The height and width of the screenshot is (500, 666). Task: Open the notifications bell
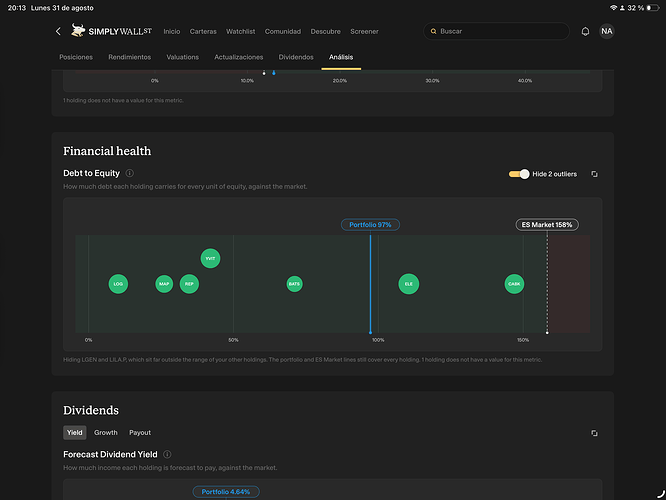tap(585, 31)
